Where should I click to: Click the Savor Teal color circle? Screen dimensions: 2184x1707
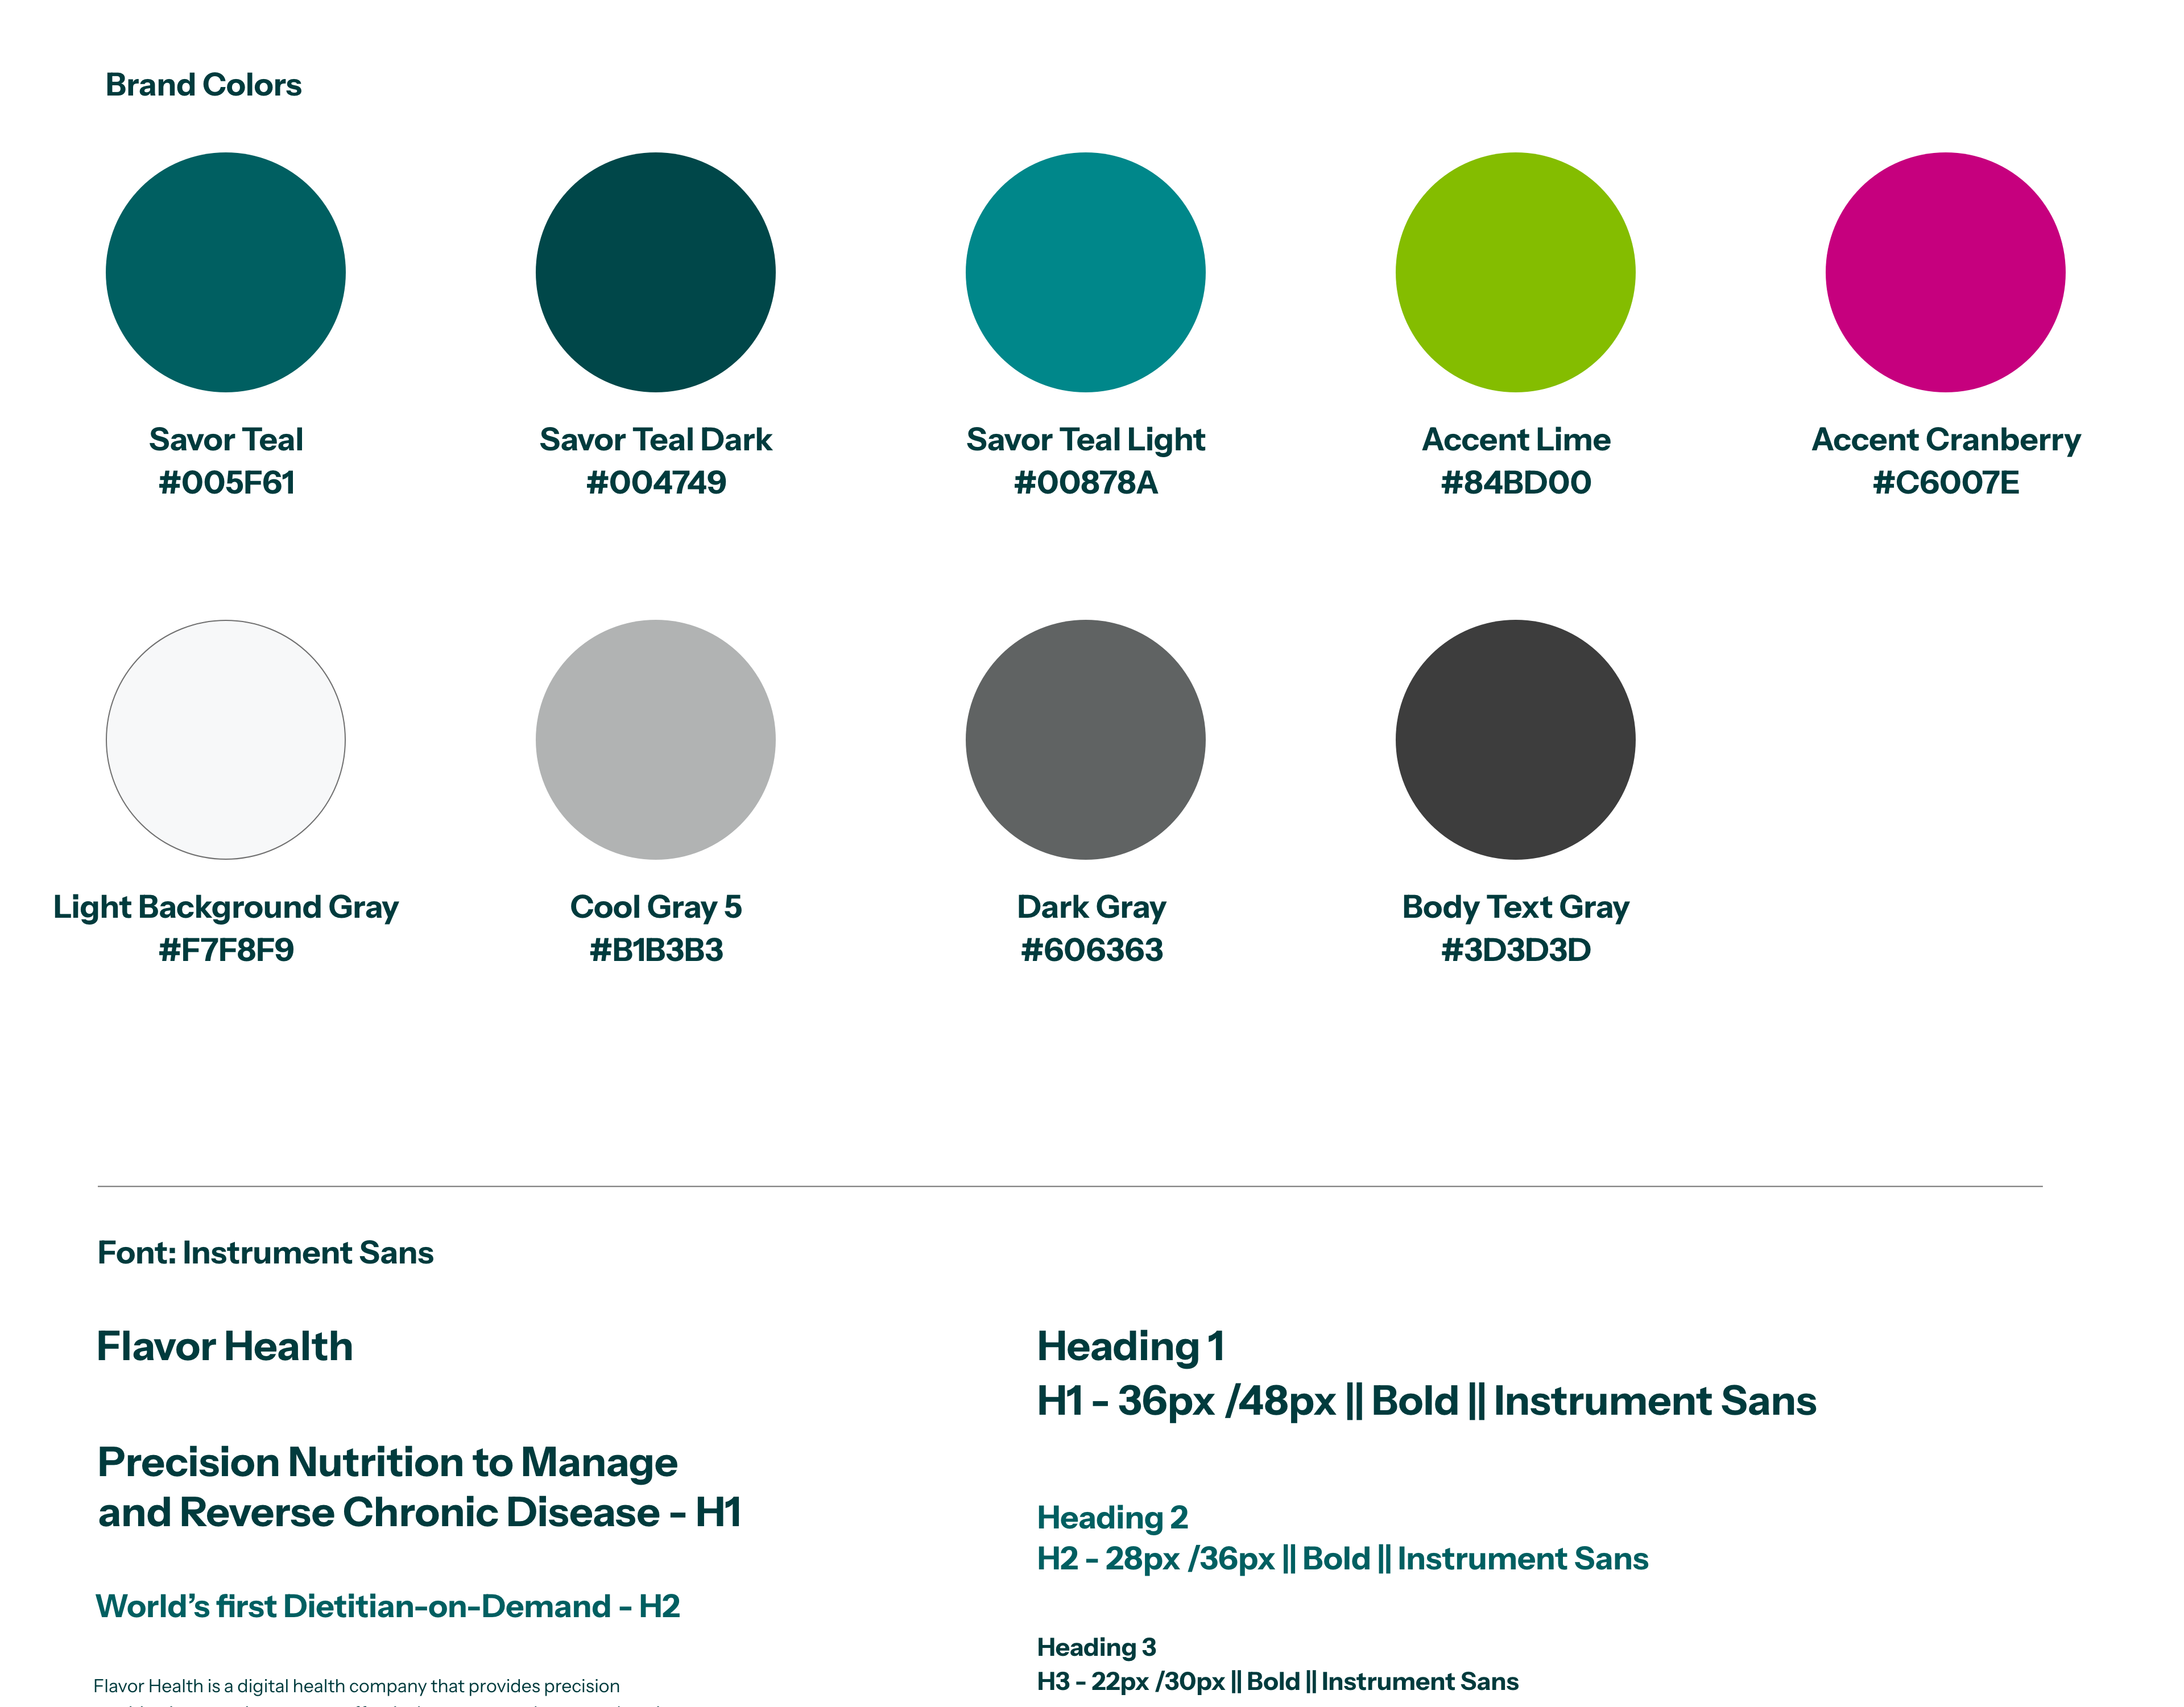226,272
